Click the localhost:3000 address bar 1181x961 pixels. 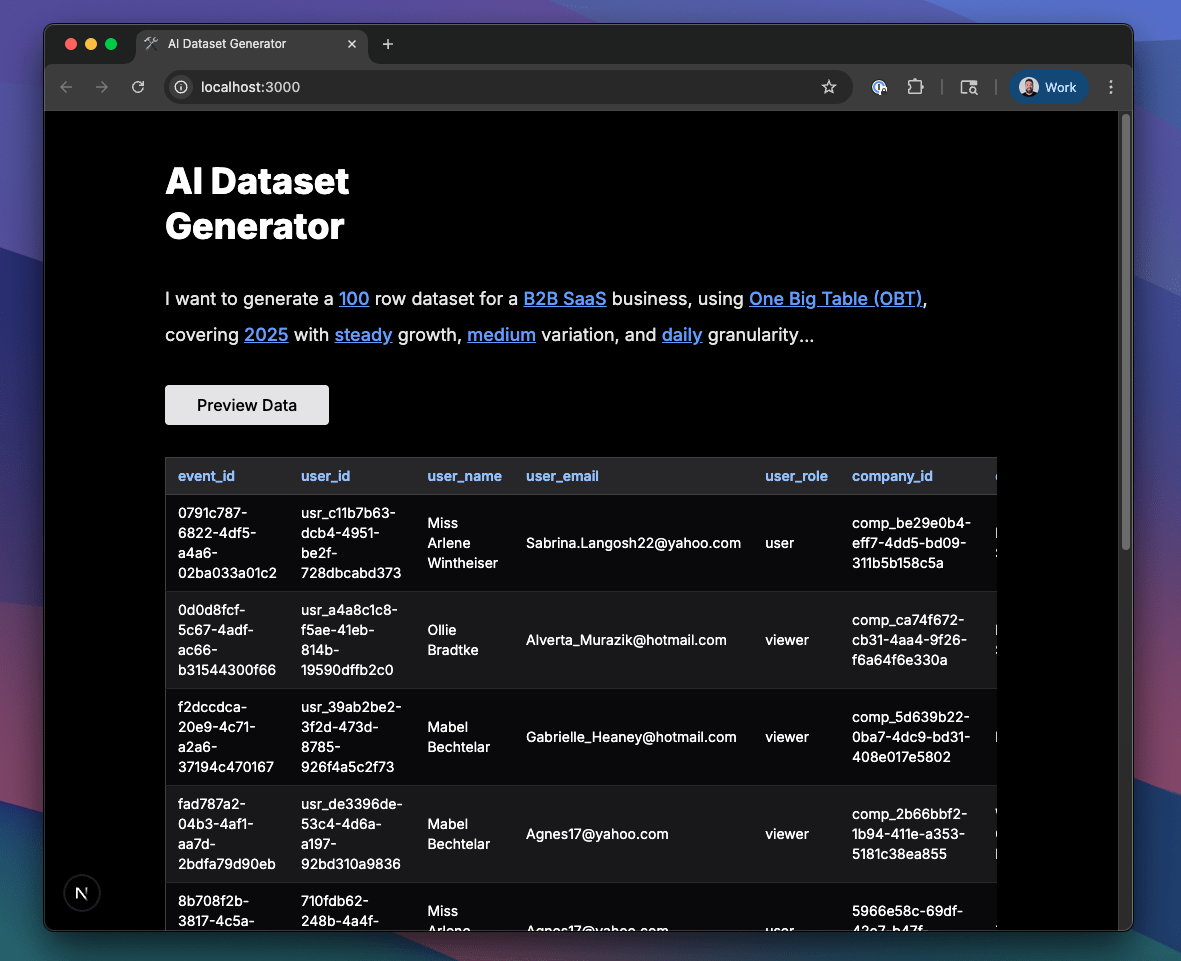[500, 87]
